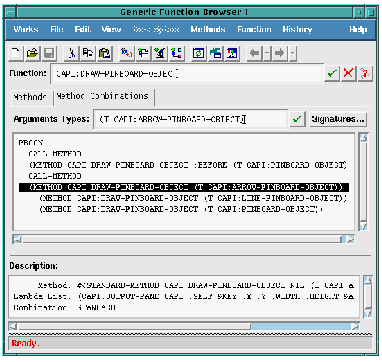Select the PROGN row in method list

(31, 143)
